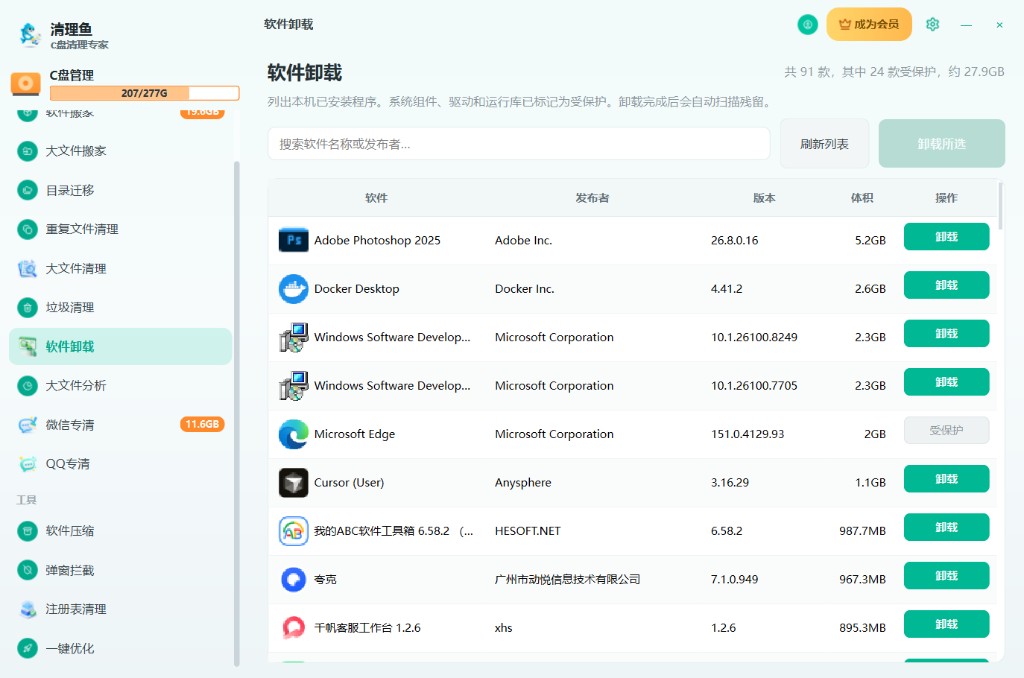This screenshot has width=1024, height=678.
Task: Click the 我的ABC软件工具箱 app icon
Action: (293, 531)
